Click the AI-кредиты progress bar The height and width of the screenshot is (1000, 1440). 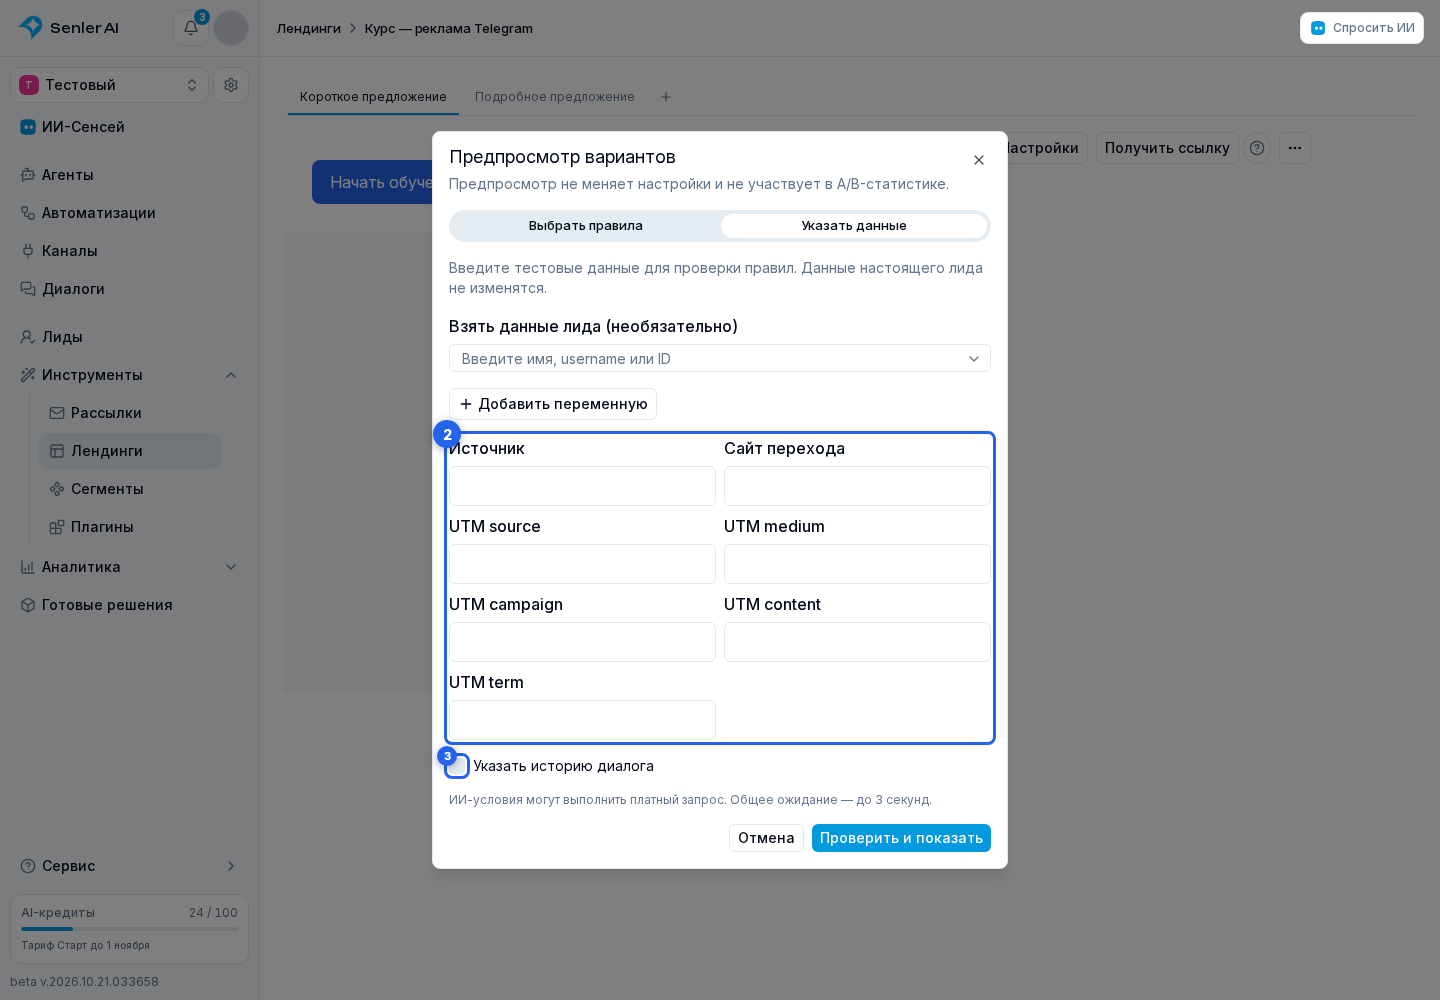[130, 929]
